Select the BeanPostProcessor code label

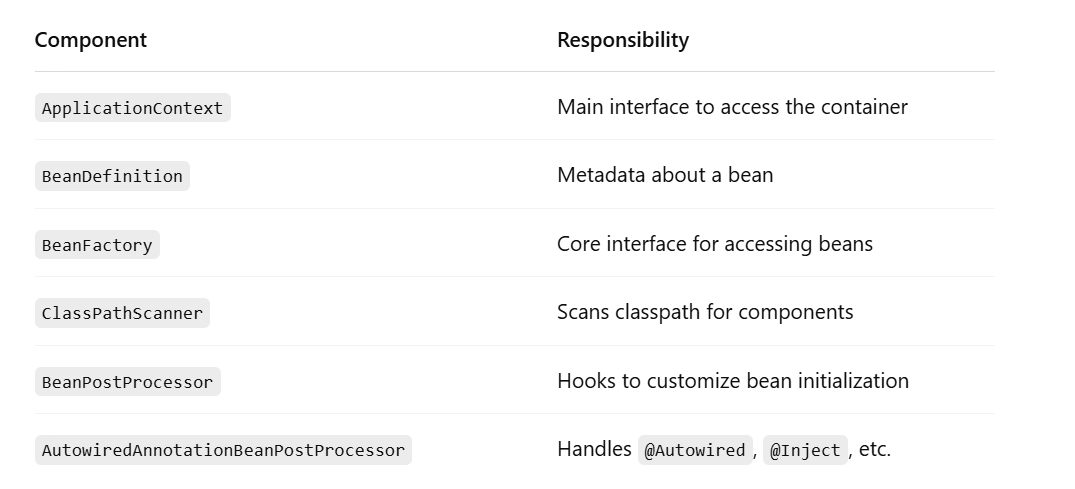point(128,382)
